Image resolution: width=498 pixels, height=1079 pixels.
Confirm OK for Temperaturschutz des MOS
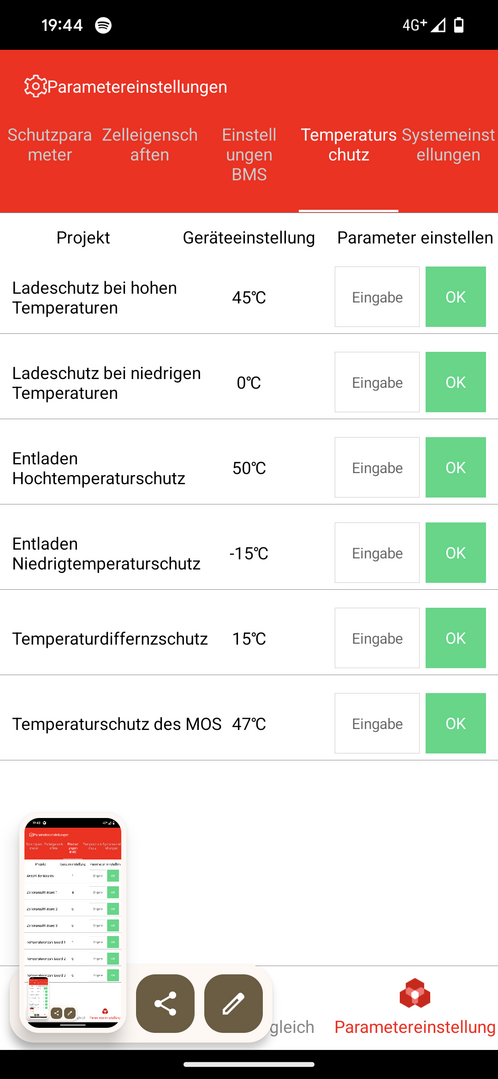455,724
